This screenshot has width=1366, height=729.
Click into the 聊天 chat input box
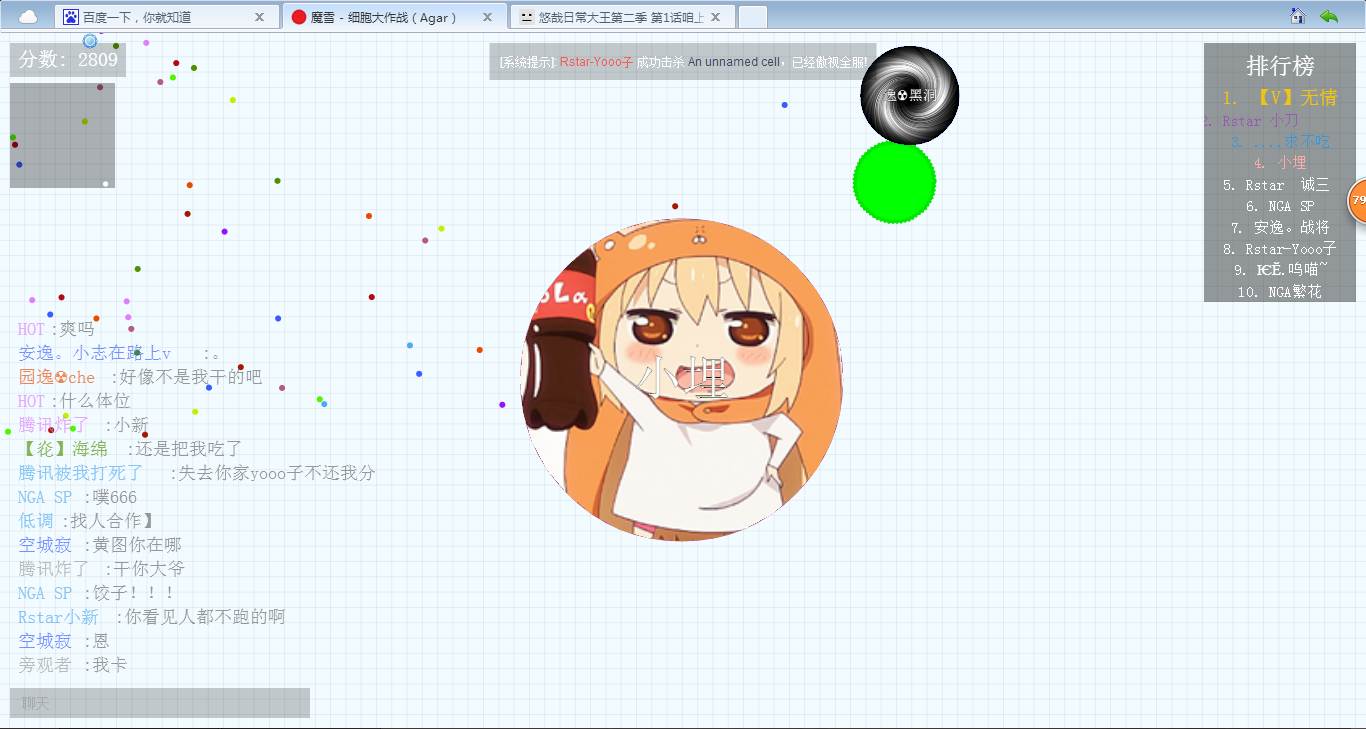(x=160, y=703)
